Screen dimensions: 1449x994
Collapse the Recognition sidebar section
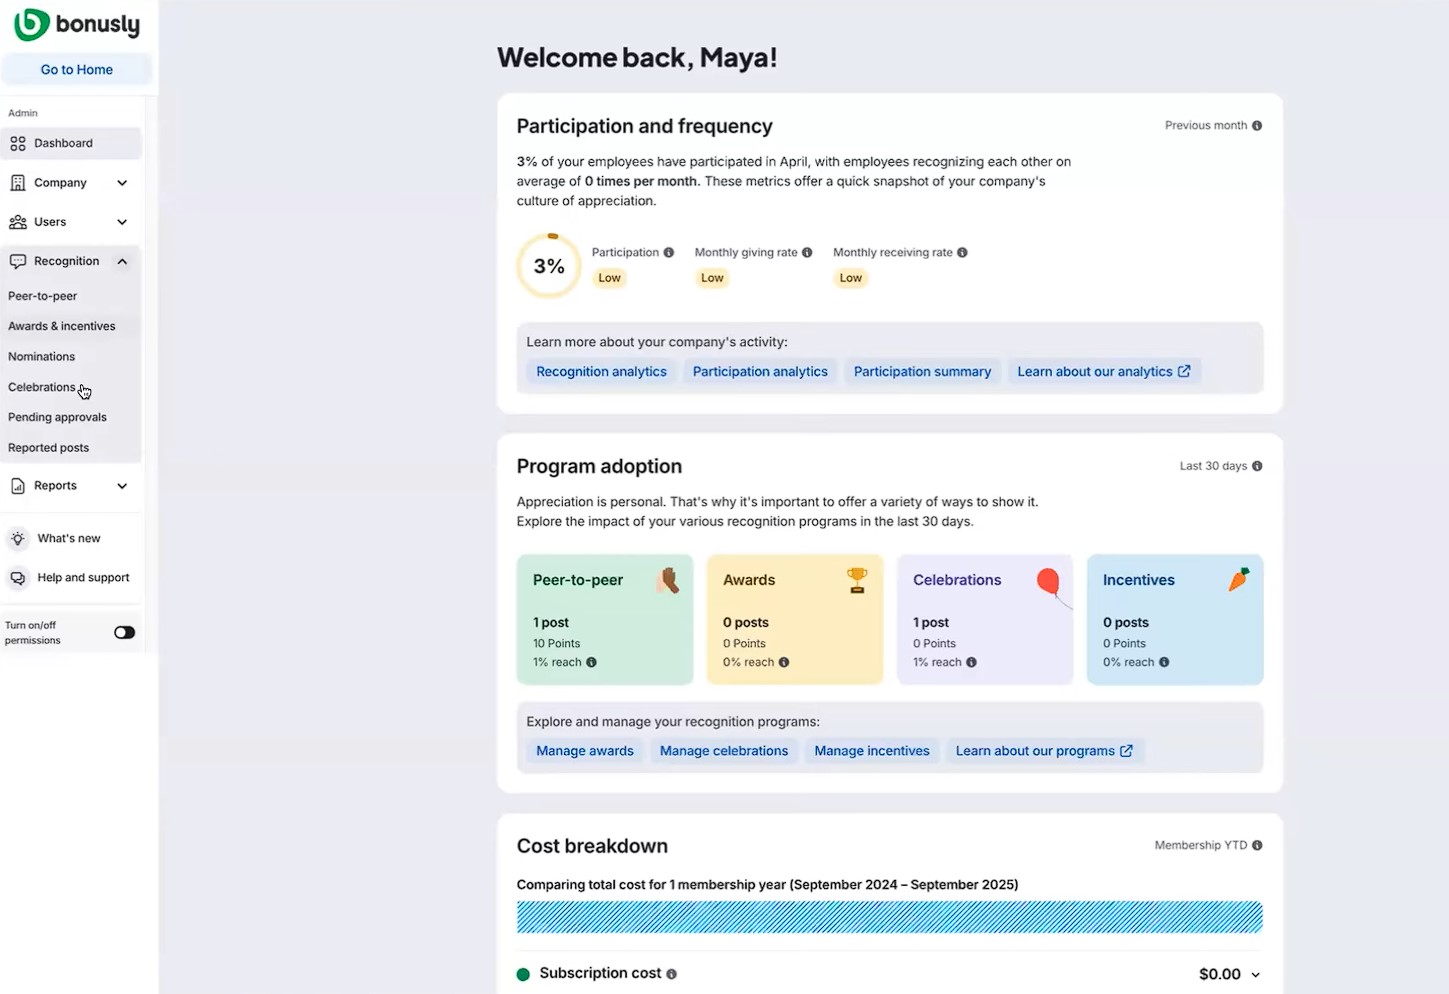122,261
